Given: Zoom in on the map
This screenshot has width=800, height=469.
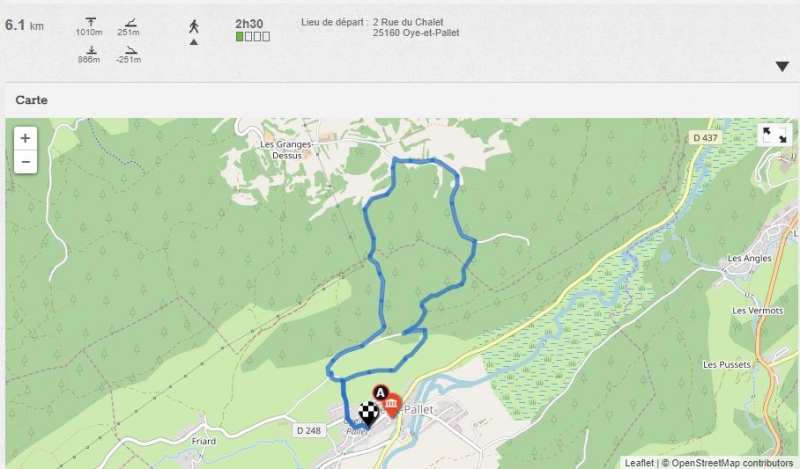Looking at the screenshot, I should click(25, 138).
